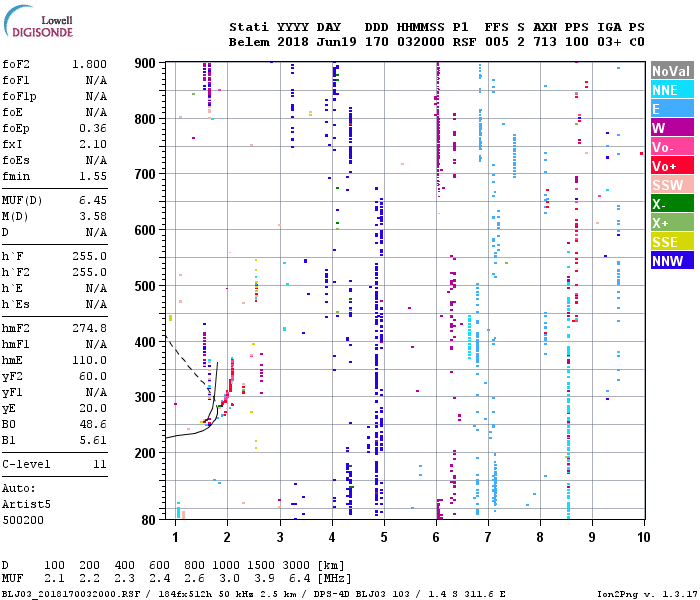Select the W purple legend swatch
The image size is (700, 600).
point(672,128)
